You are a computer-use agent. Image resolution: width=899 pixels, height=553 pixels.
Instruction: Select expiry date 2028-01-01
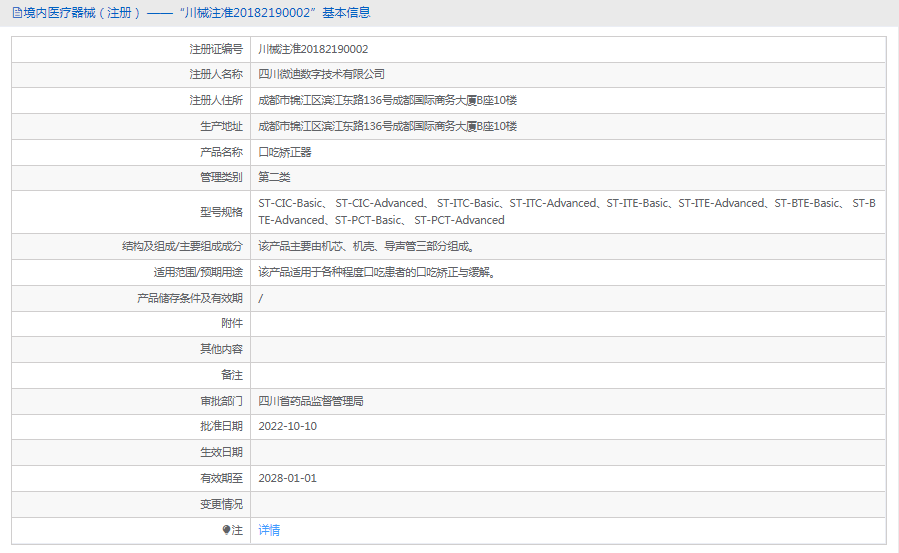[x=287, y=478]
